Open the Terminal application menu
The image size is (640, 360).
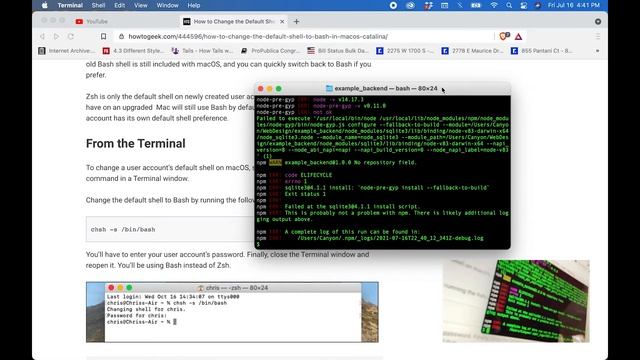70,5
